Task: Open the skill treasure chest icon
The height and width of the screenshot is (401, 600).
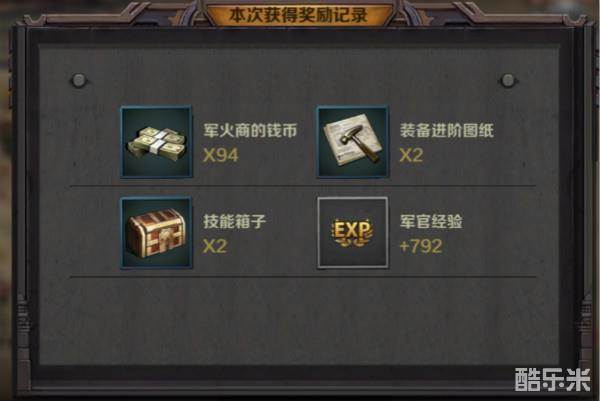Action: (x=156, y=233)
